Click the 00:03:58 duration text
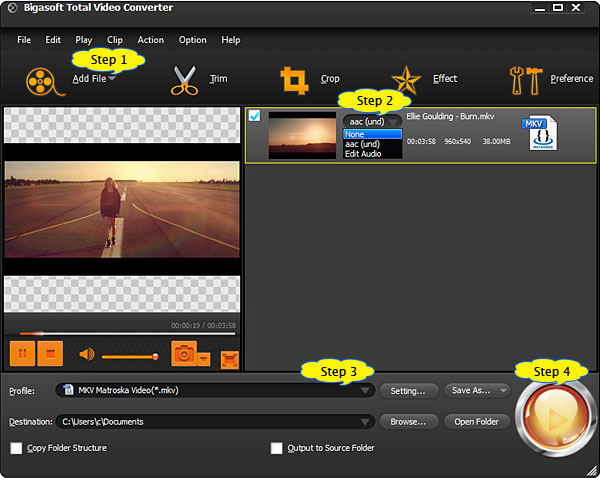 pyautogui.click(x=421, y=141)
